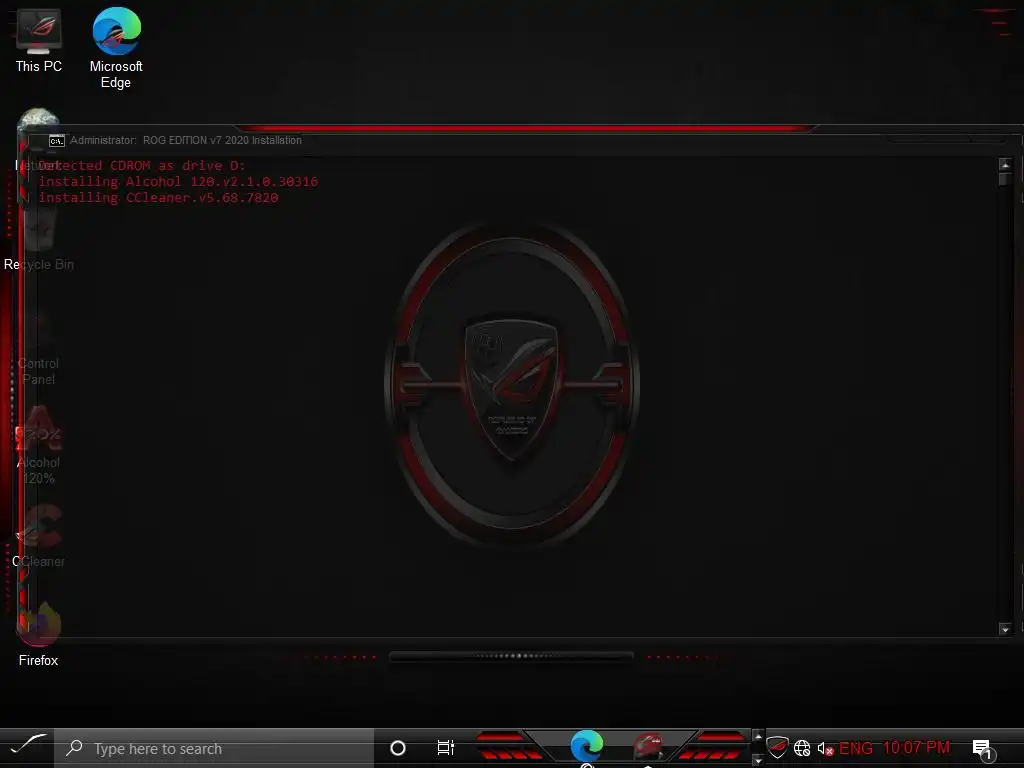Click the 'installing Alcohol 120.v2.1.0.30316' line
Screen dimensions: 1024x768
point(178,182)
